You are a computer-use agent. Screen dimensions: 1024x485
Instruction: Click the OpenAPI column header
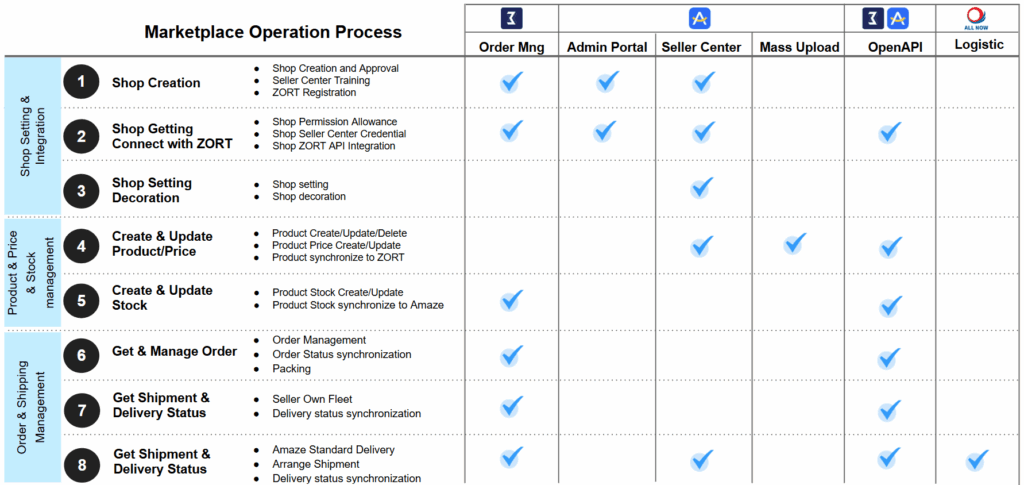(888, 47)
